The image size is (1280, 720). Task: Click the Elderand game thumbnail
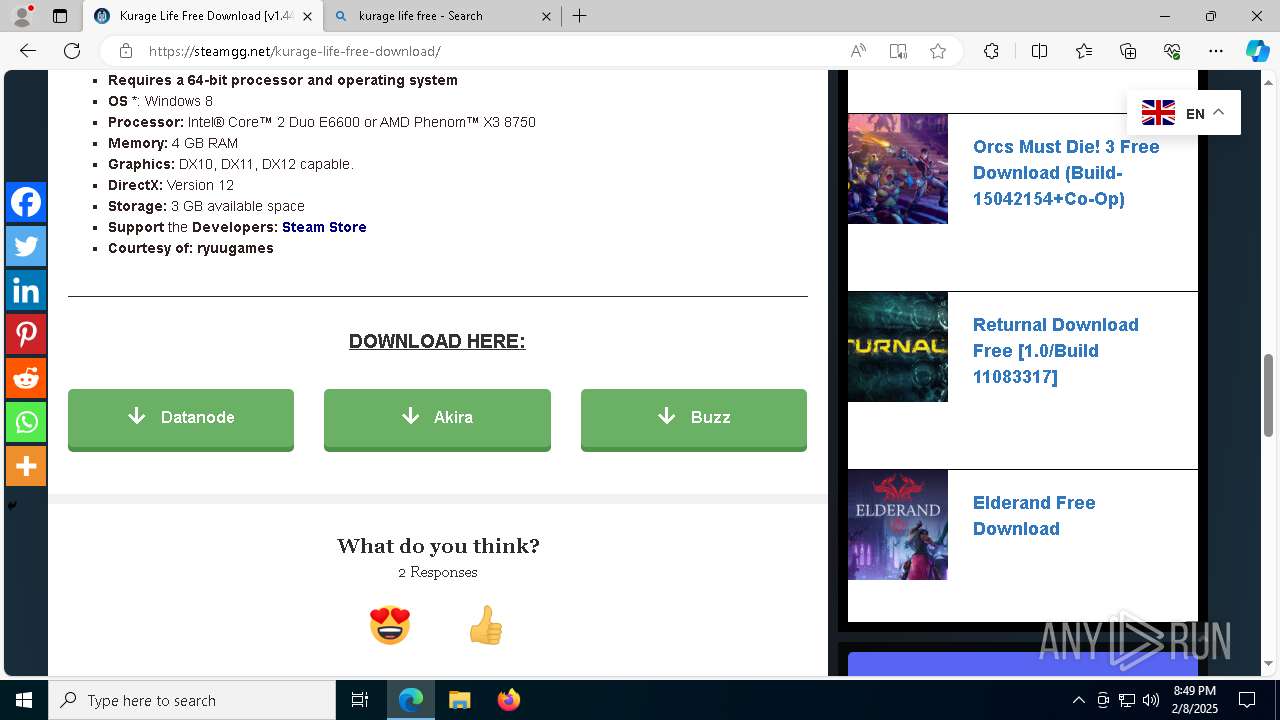(898, 524)
